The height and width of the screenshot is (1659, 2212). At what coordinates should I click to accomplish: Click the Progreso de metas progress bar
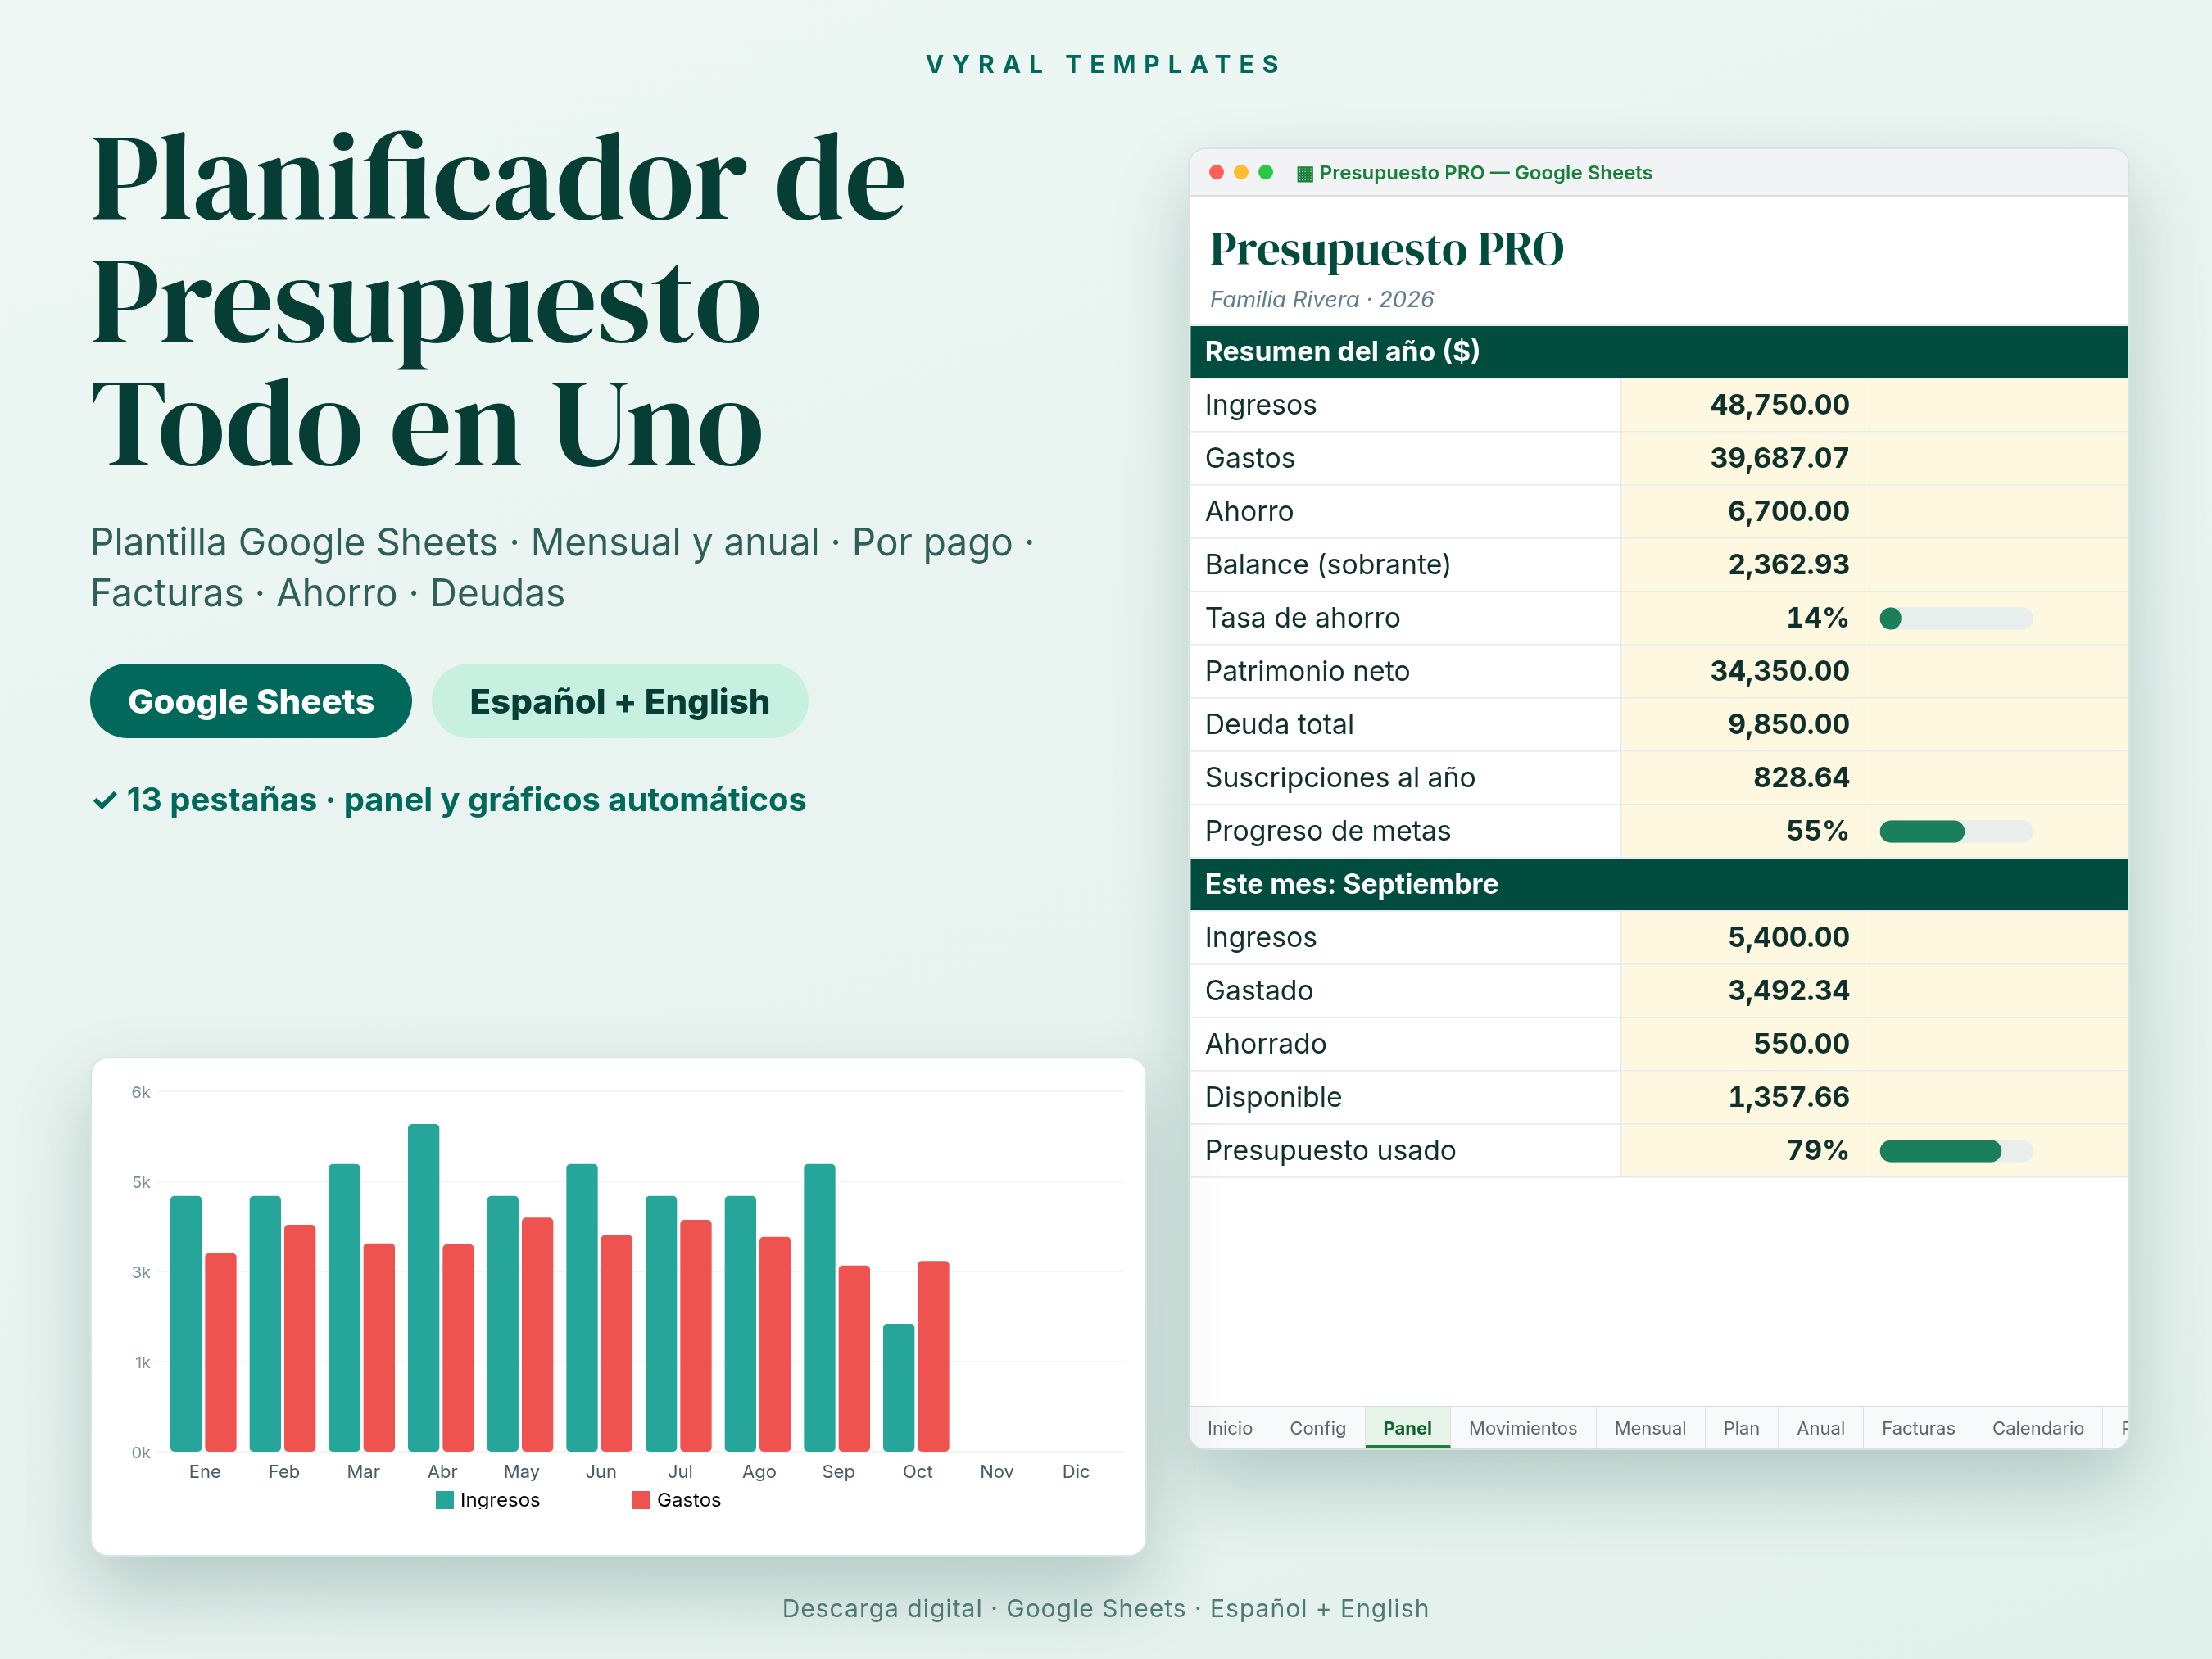1956,831
